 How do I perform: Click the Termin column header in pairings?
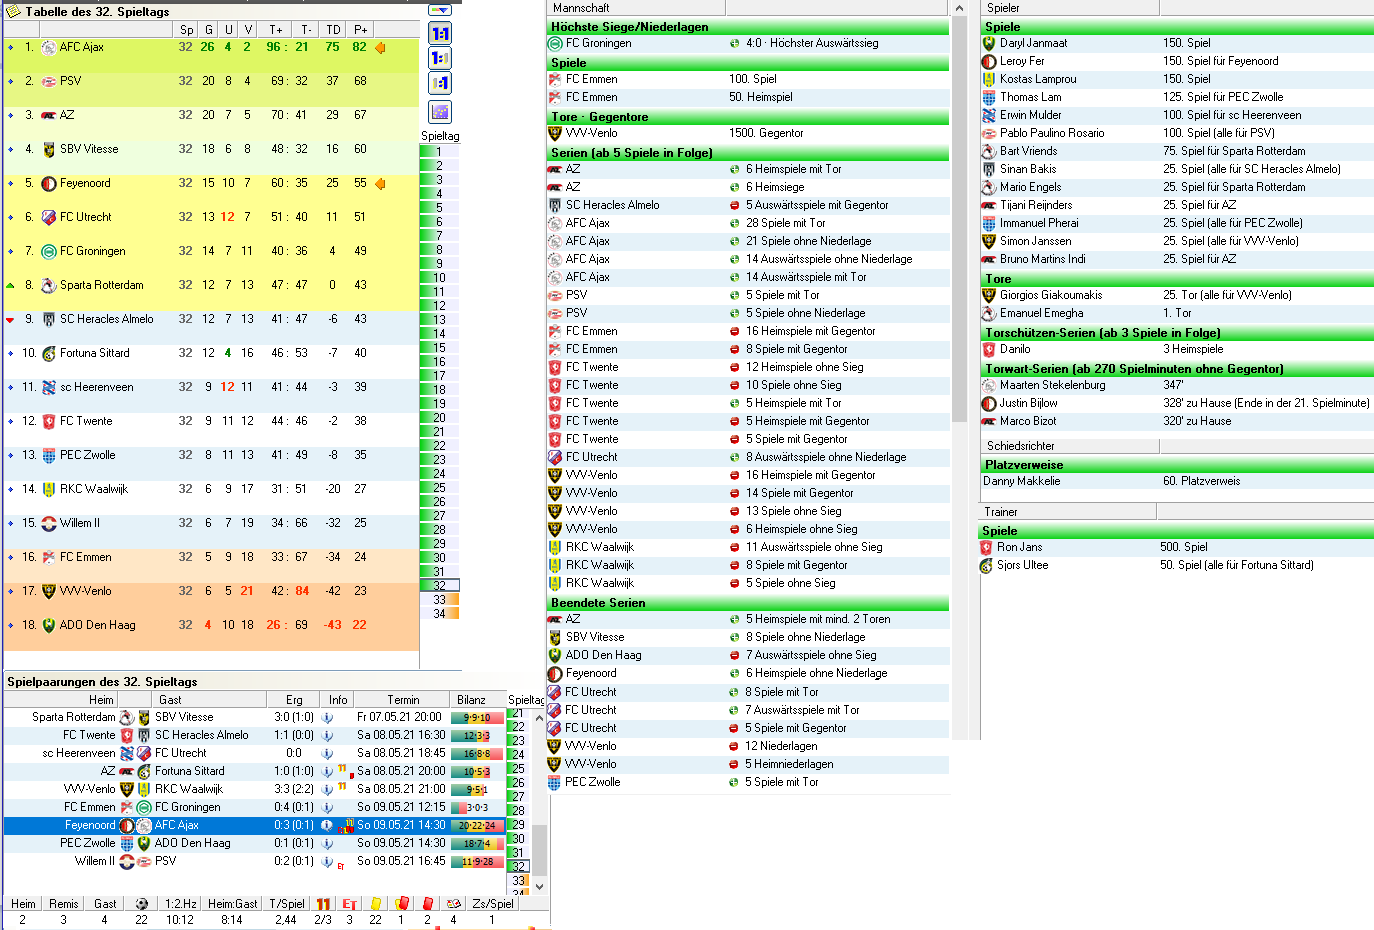pyautogui.click(x=403, y=700)
